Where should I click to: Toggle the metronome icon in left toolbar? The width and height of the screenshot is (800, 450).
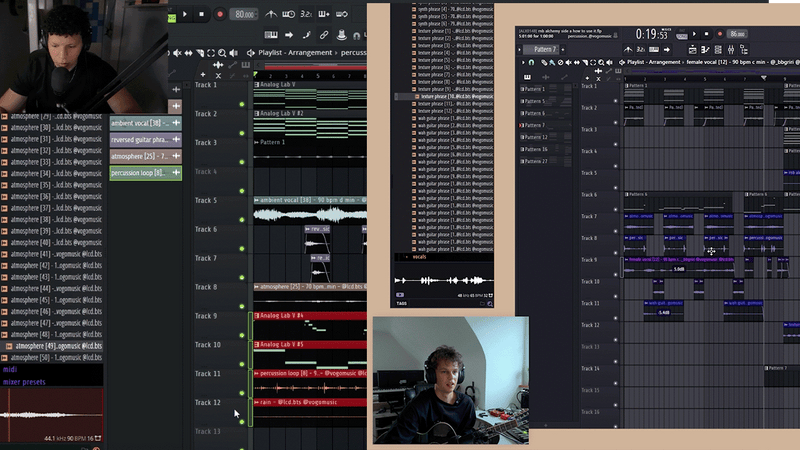pyautogui.click(x=271, y=14)
